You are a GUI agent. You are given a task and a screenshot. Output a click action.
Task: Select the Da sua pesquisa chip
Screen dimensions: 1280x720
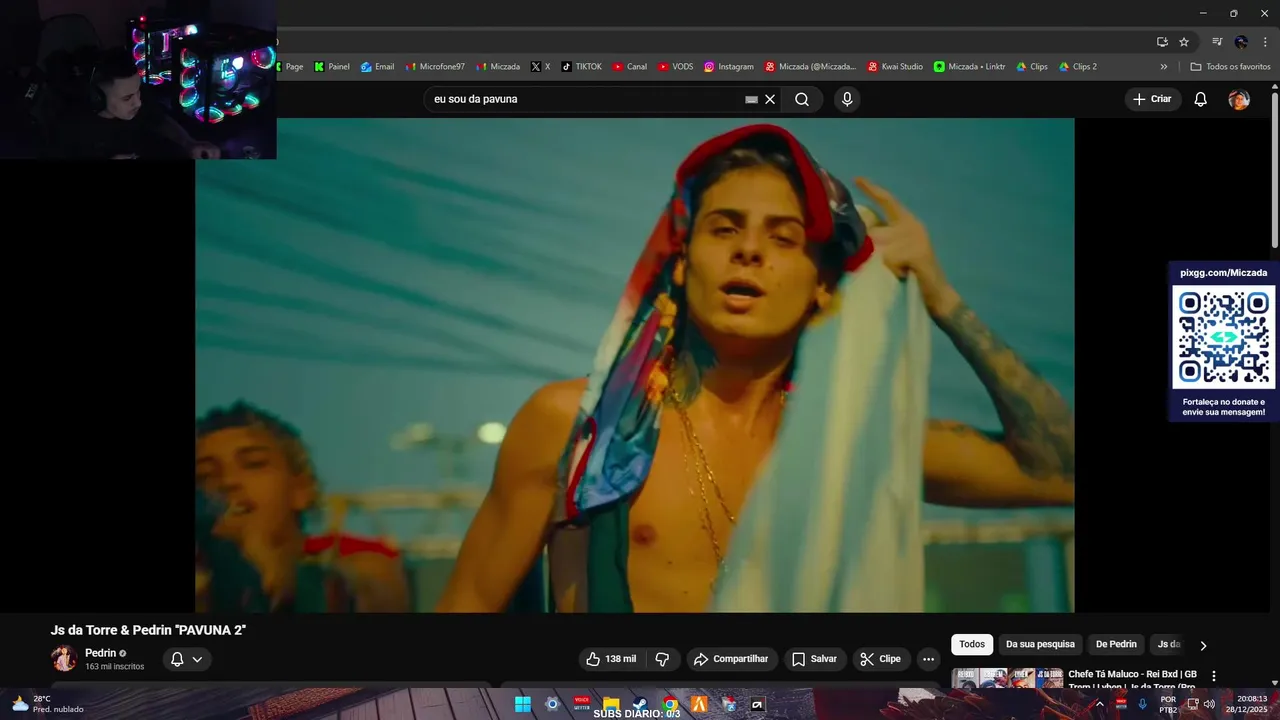1040,644
